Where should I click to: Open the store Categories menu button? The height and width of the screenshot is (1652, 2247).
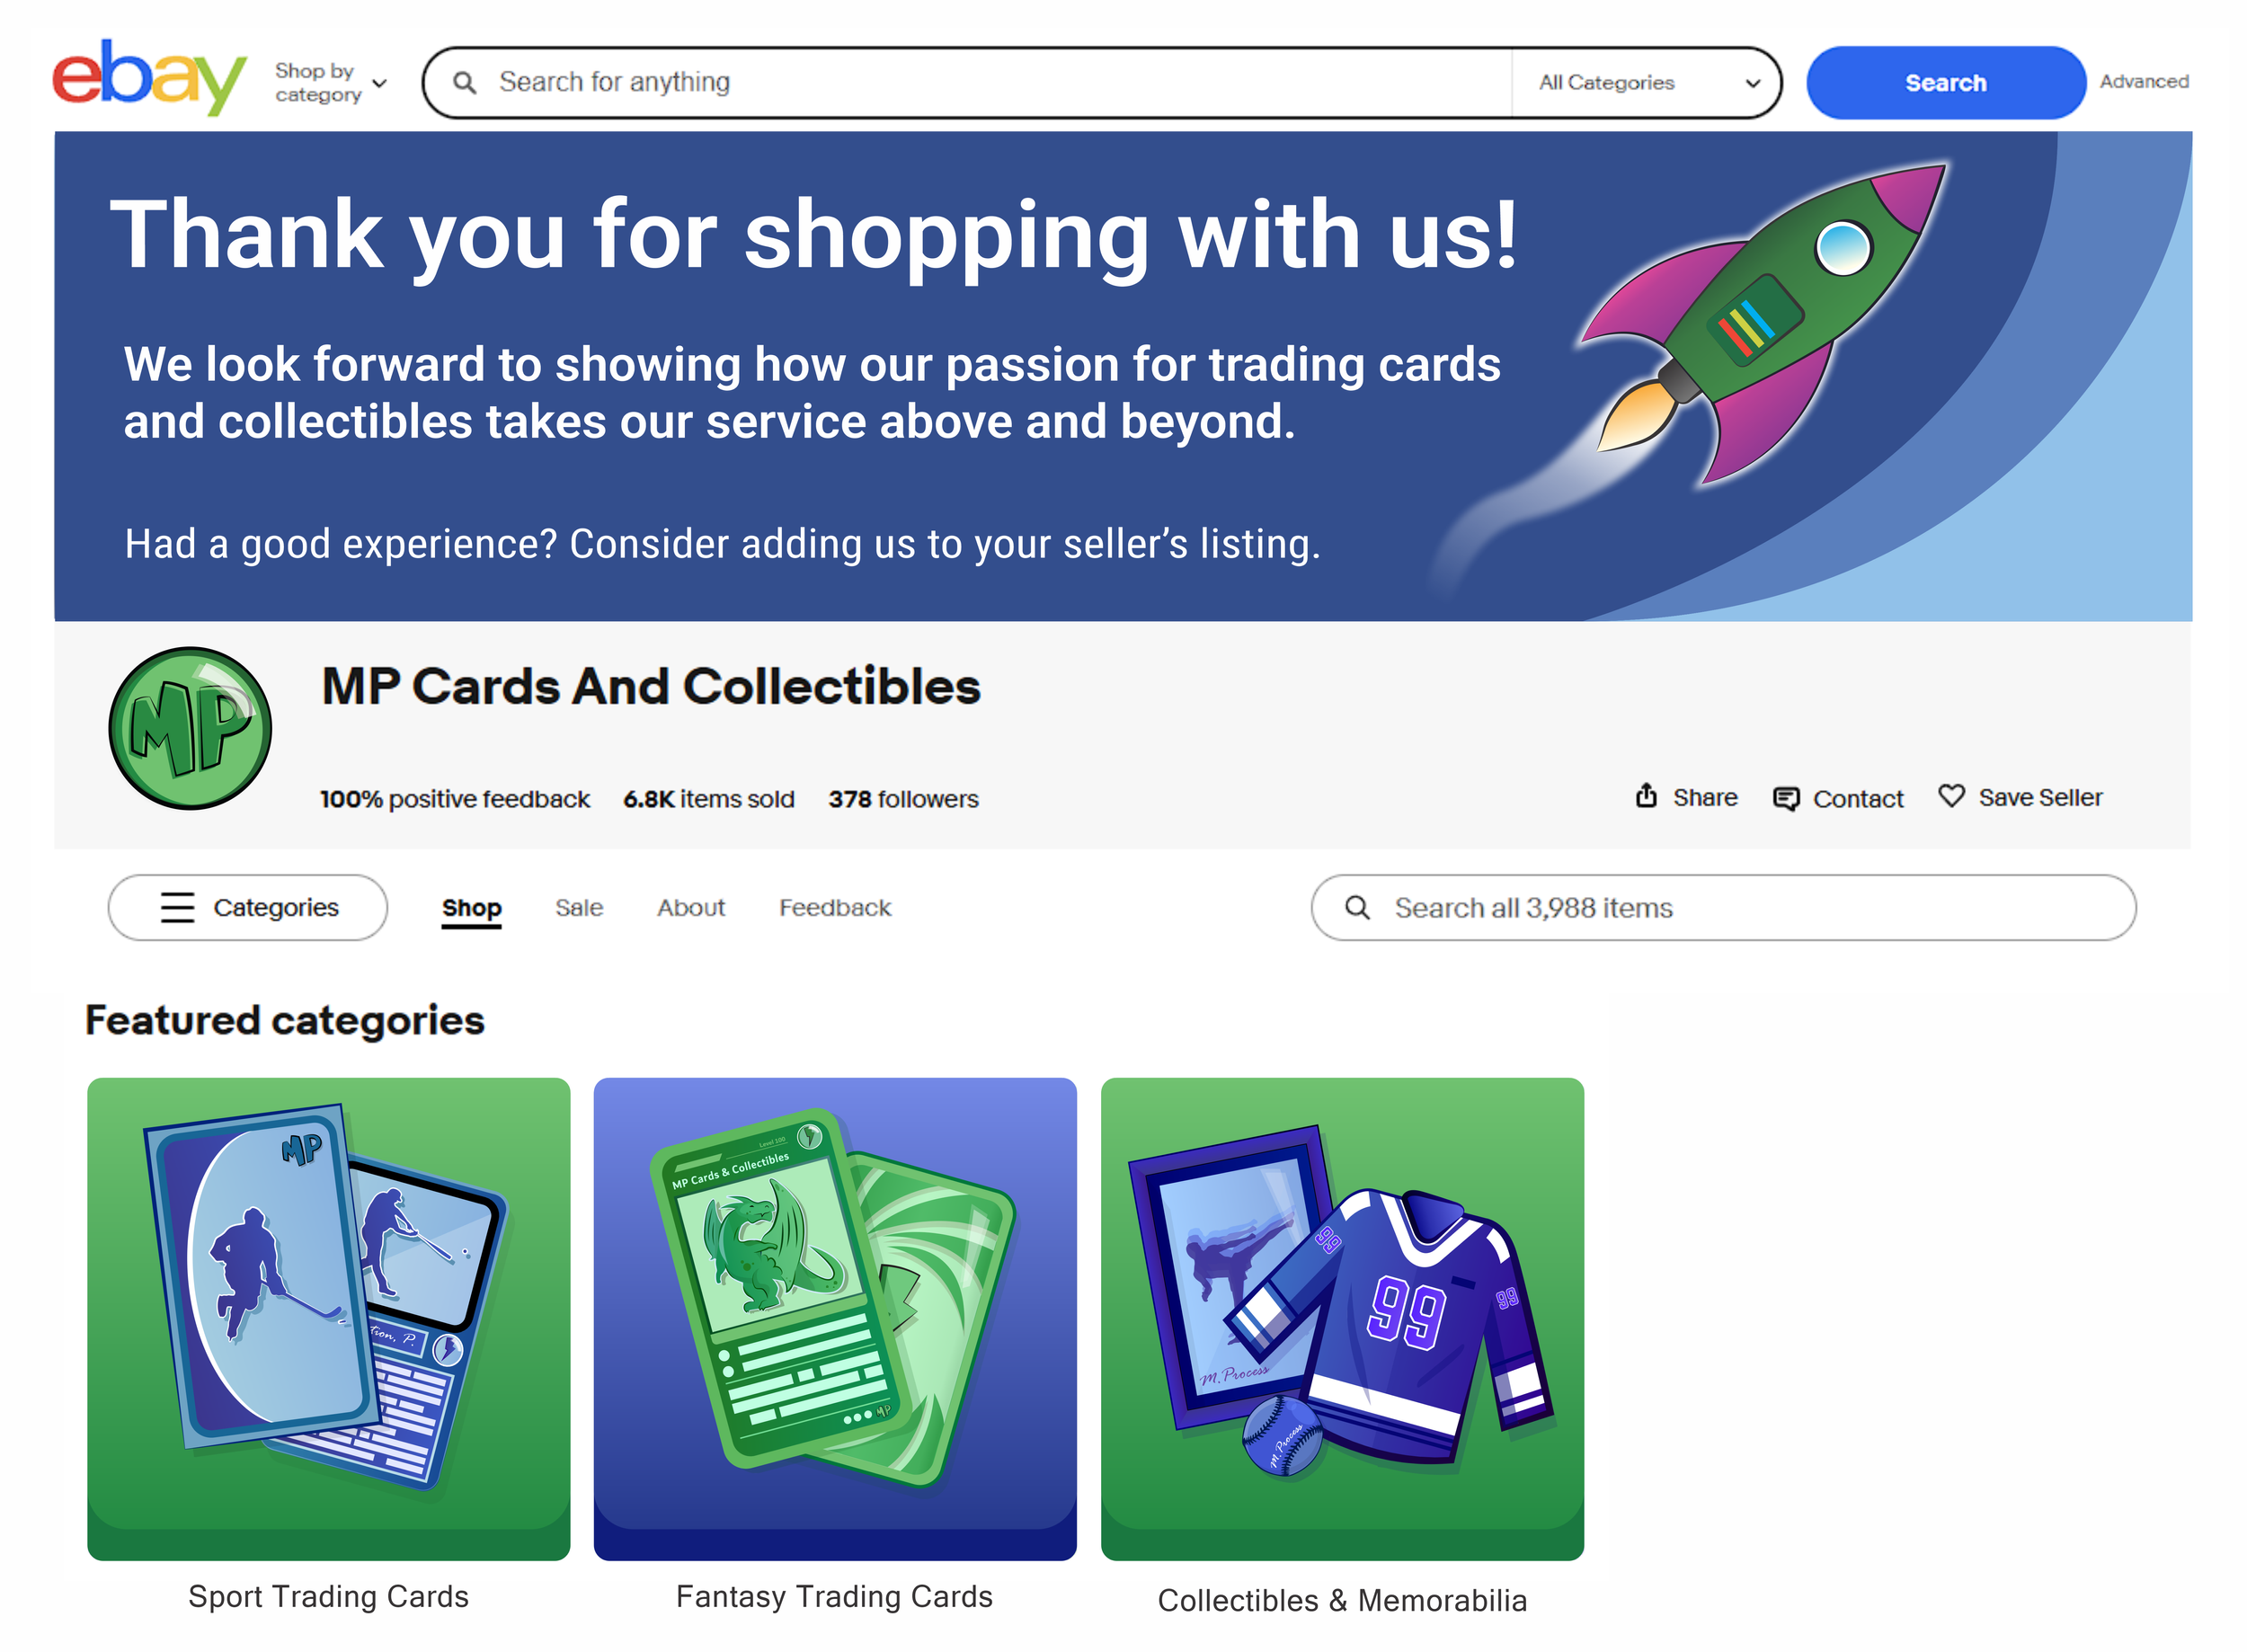coord(247,907)
